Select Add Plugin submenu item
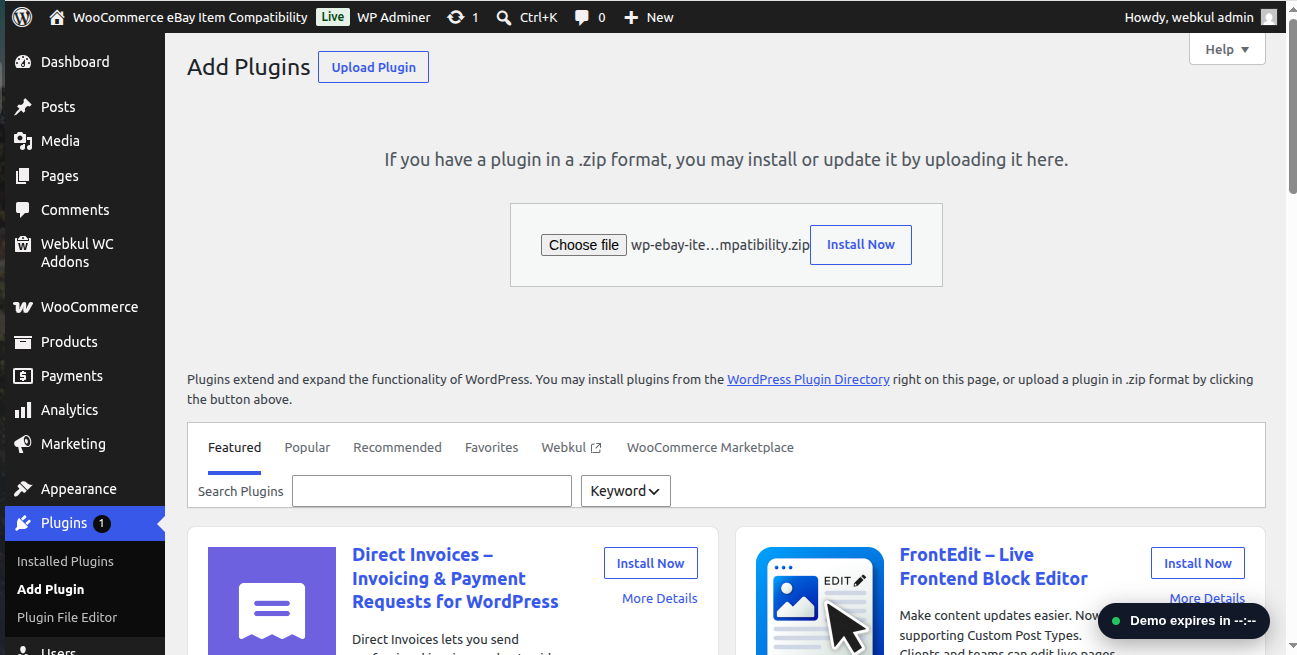This screenshot has width=1297, height=655. (50, 589)
